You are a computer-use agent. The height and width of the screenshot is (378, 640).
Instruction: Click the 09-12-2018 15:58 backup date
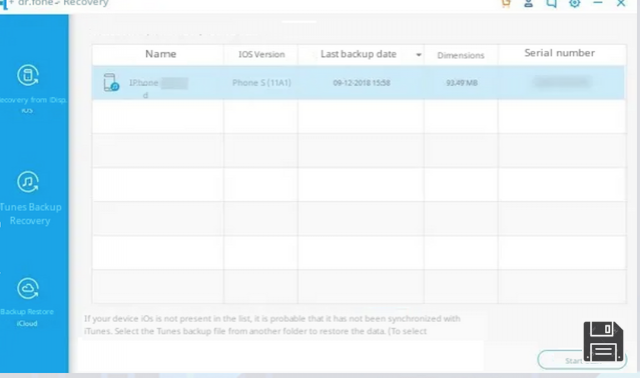(x=362, y=83)
